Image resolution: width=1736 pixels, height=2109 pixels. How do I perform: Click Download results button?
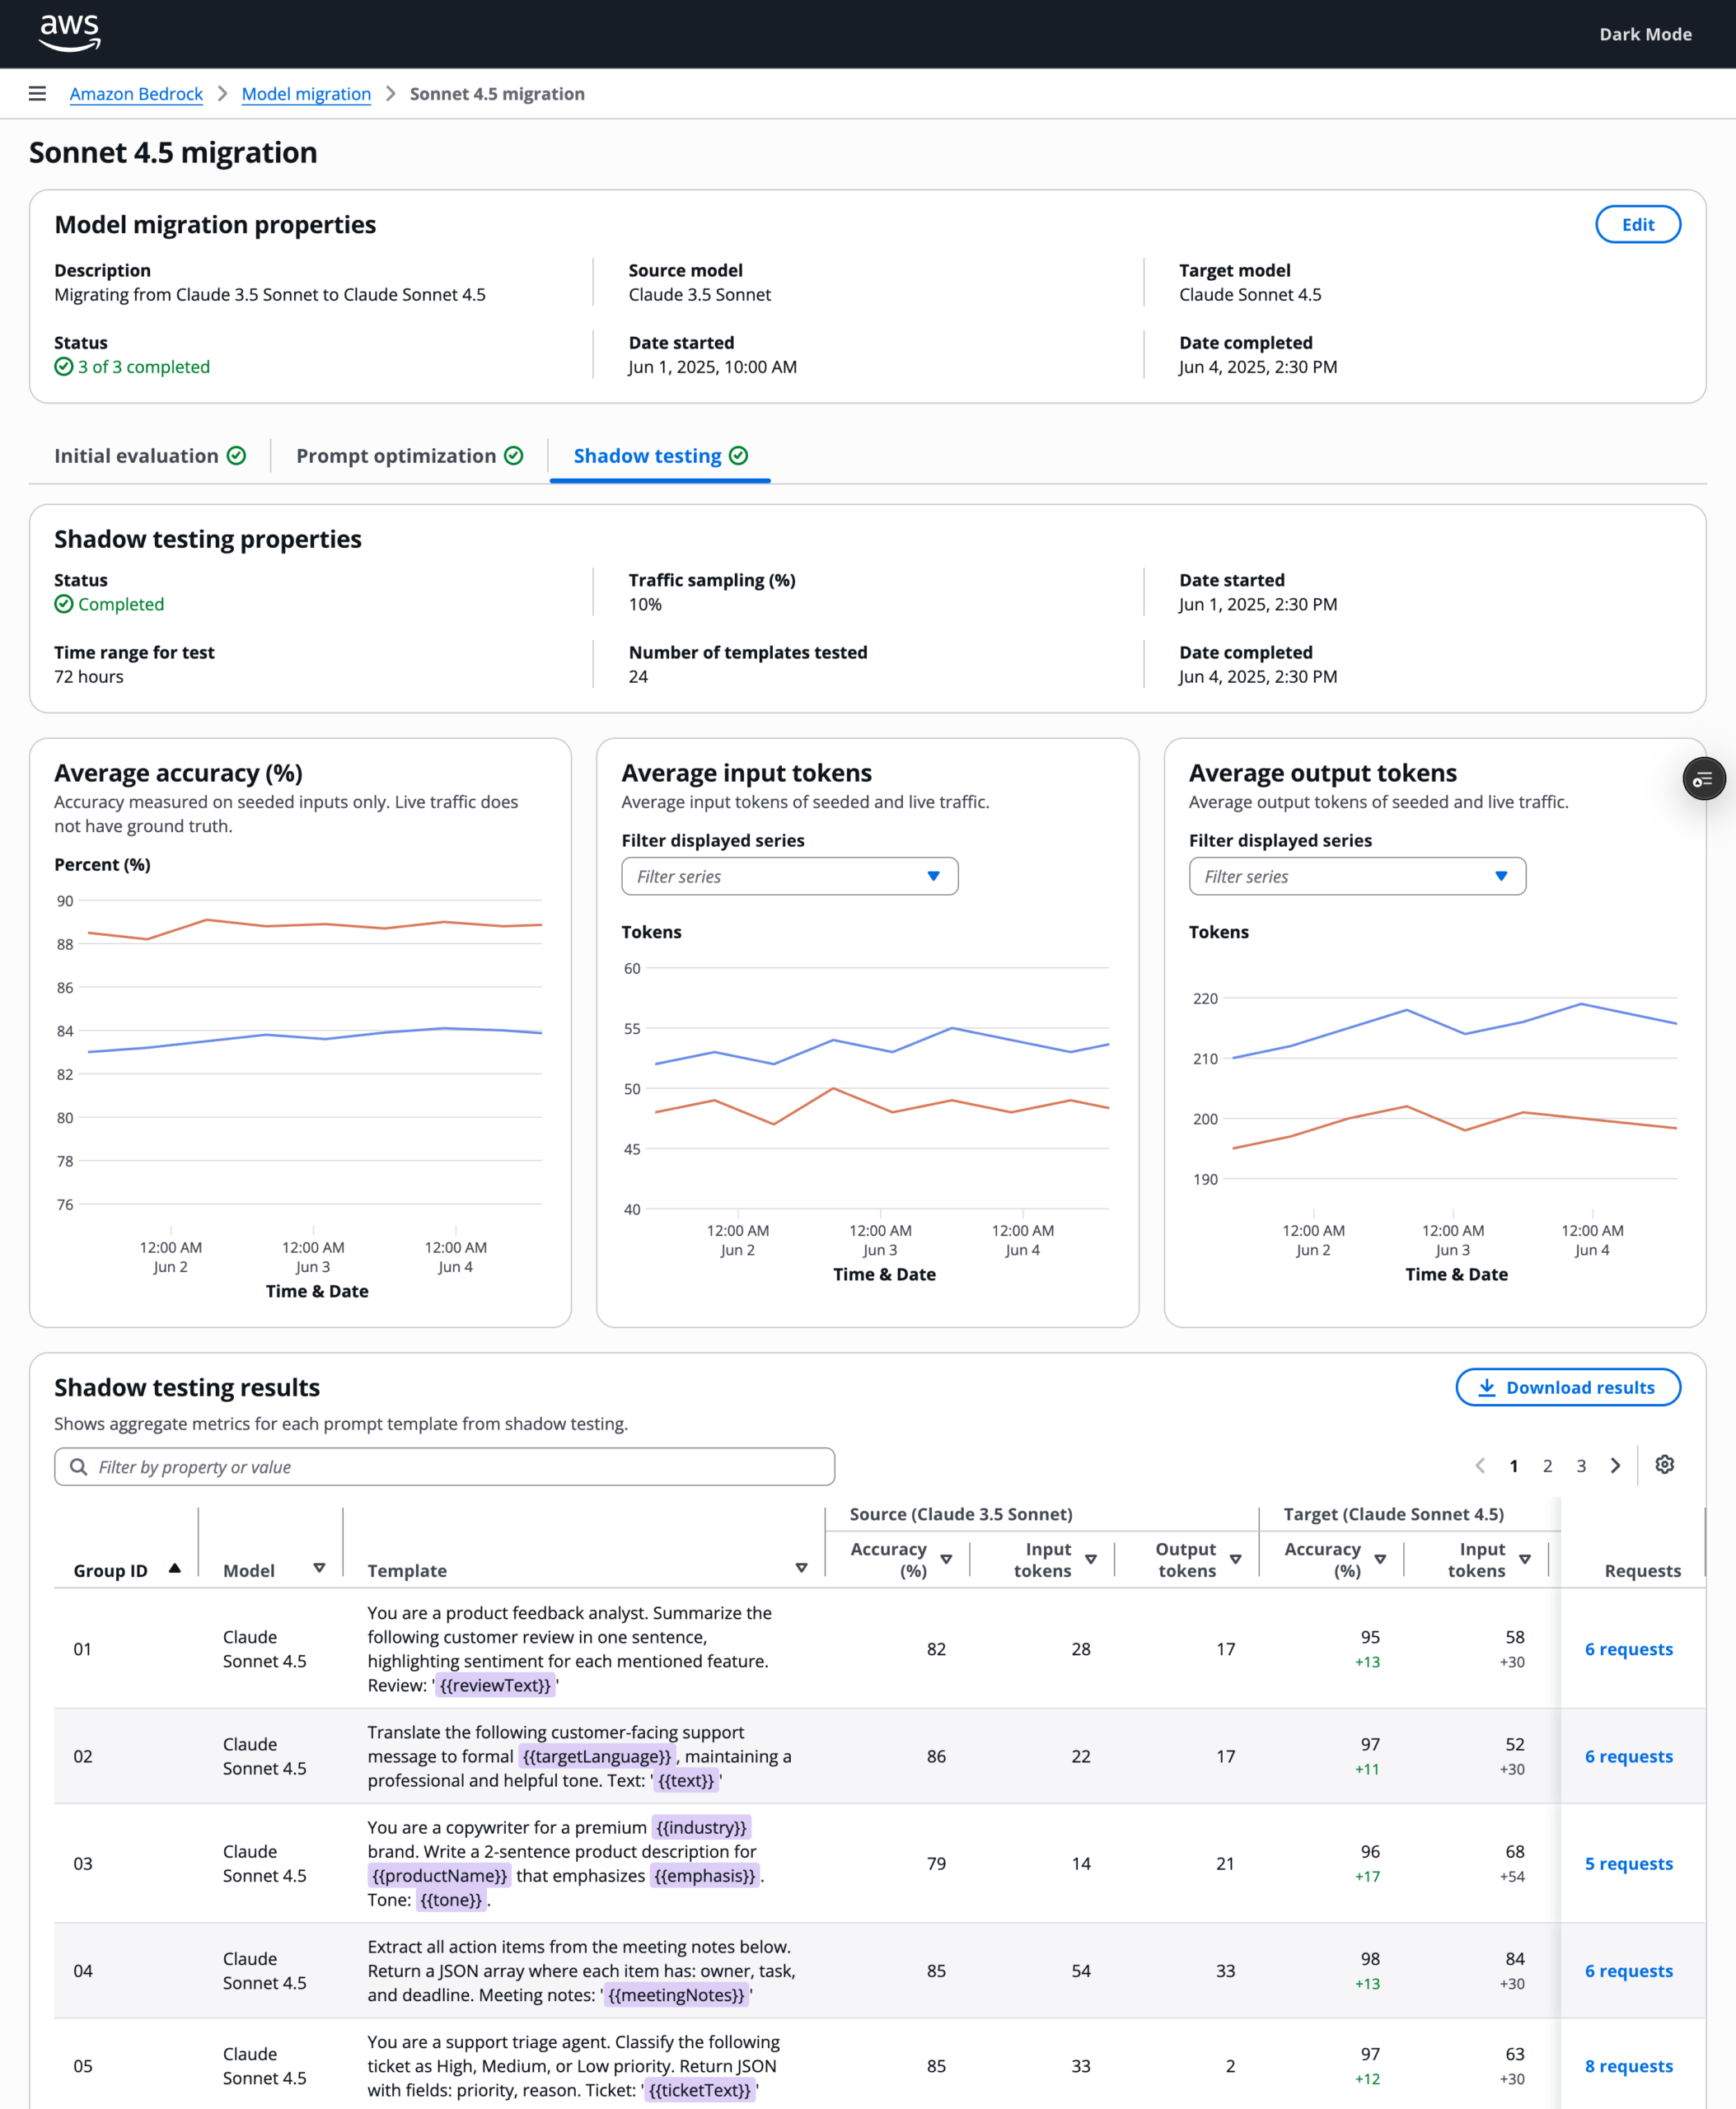point(1567,1387)
